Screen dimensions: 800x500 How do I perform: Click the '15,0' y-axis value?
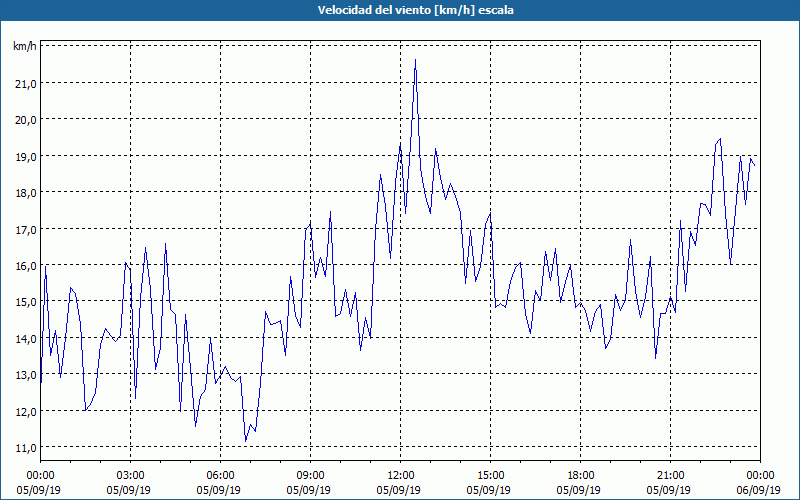[x=27, y=302]
